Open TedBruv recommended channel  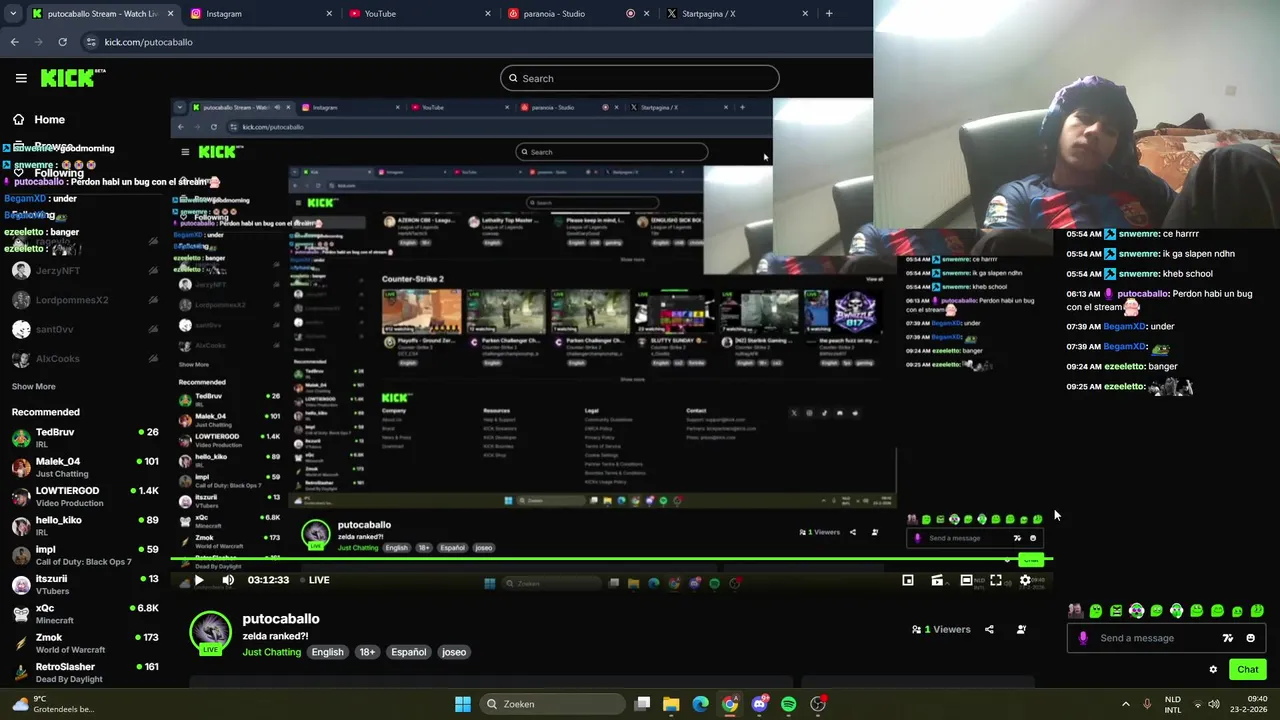tap(85, 437)
